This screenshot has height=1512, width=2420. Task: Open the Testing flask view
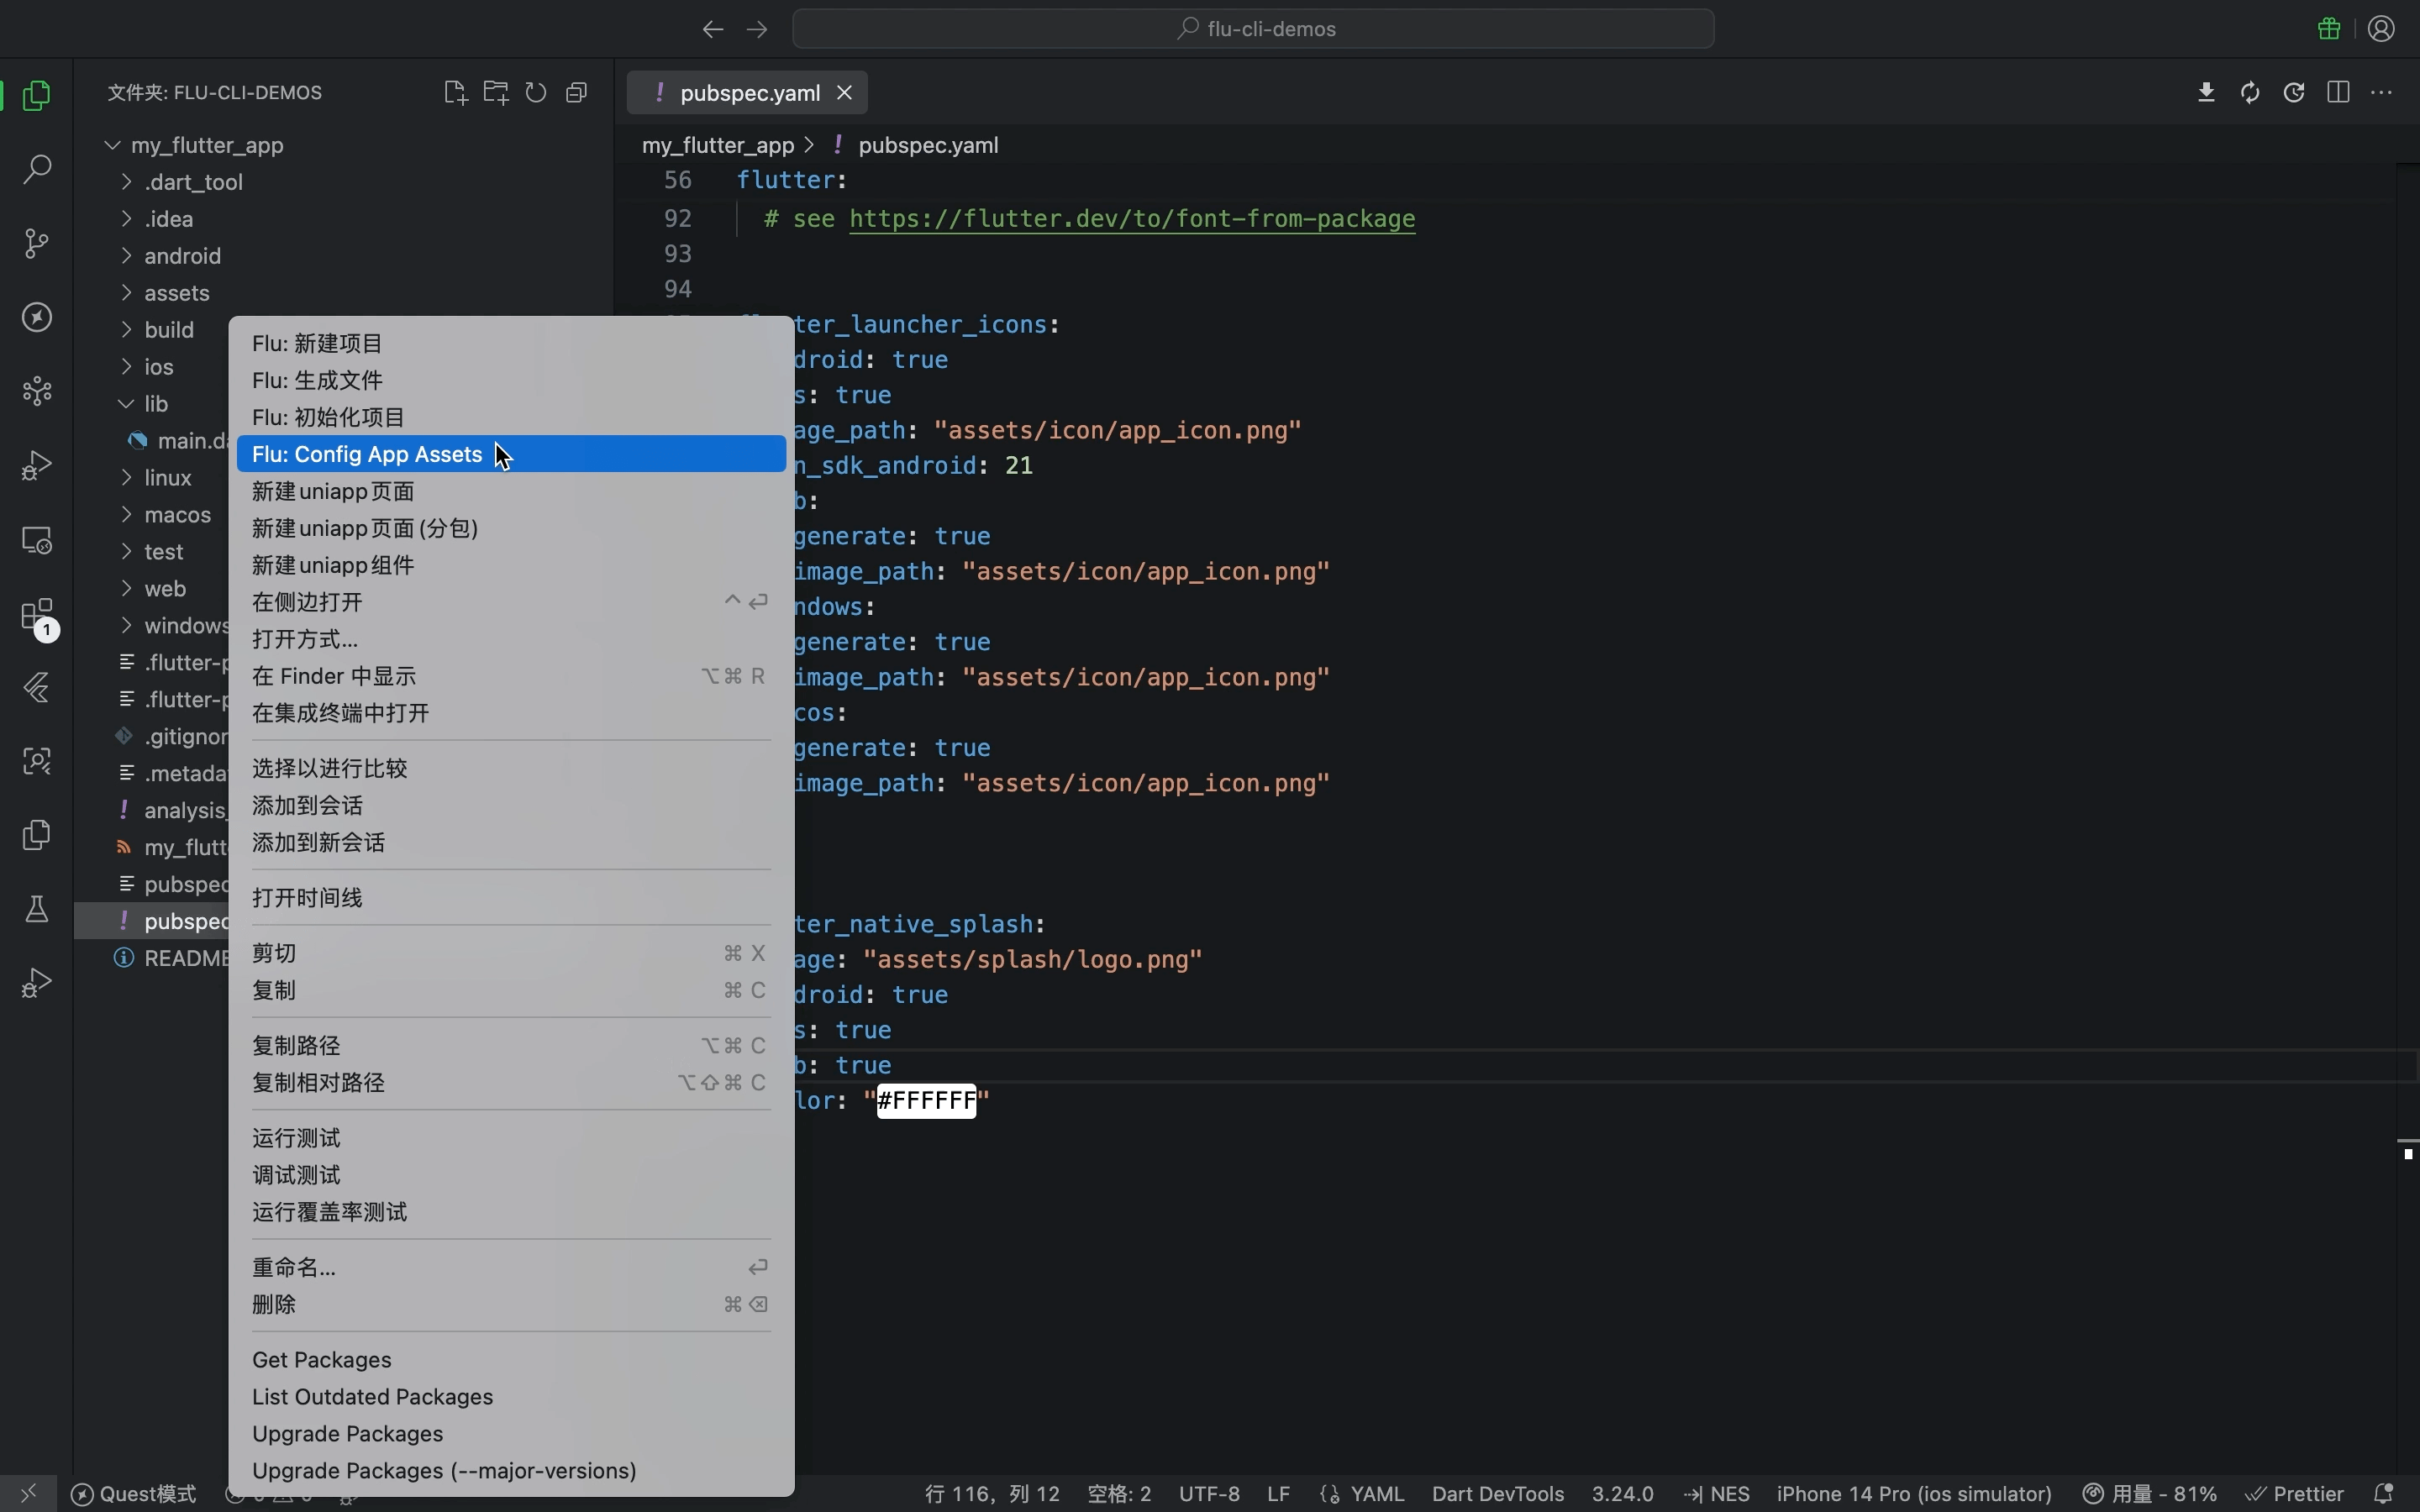(x=37, y=908)
